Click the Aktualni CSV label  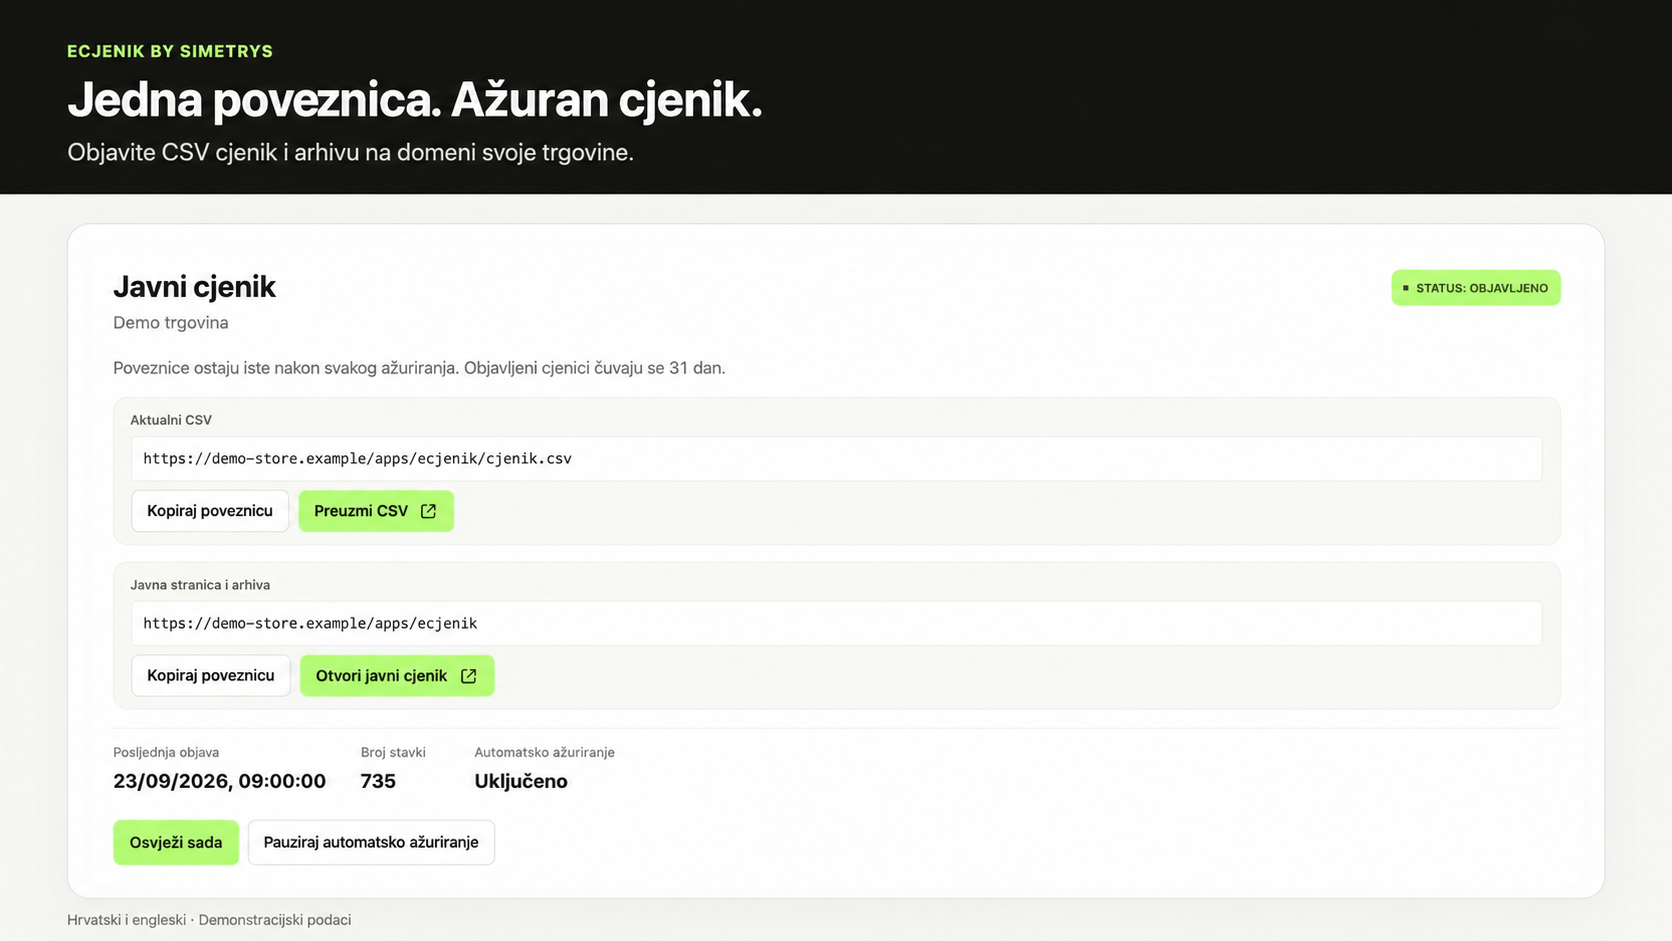[x=171, y=420]
